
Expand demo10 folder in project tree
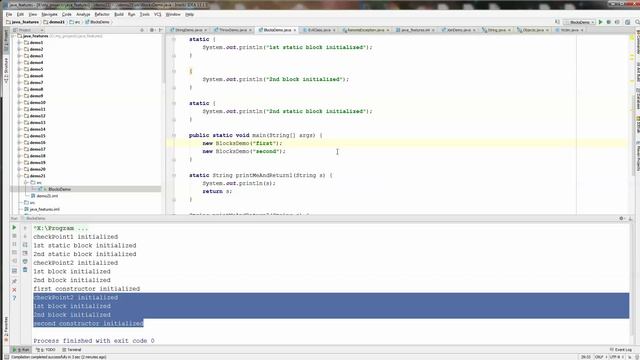coord(19,102)
